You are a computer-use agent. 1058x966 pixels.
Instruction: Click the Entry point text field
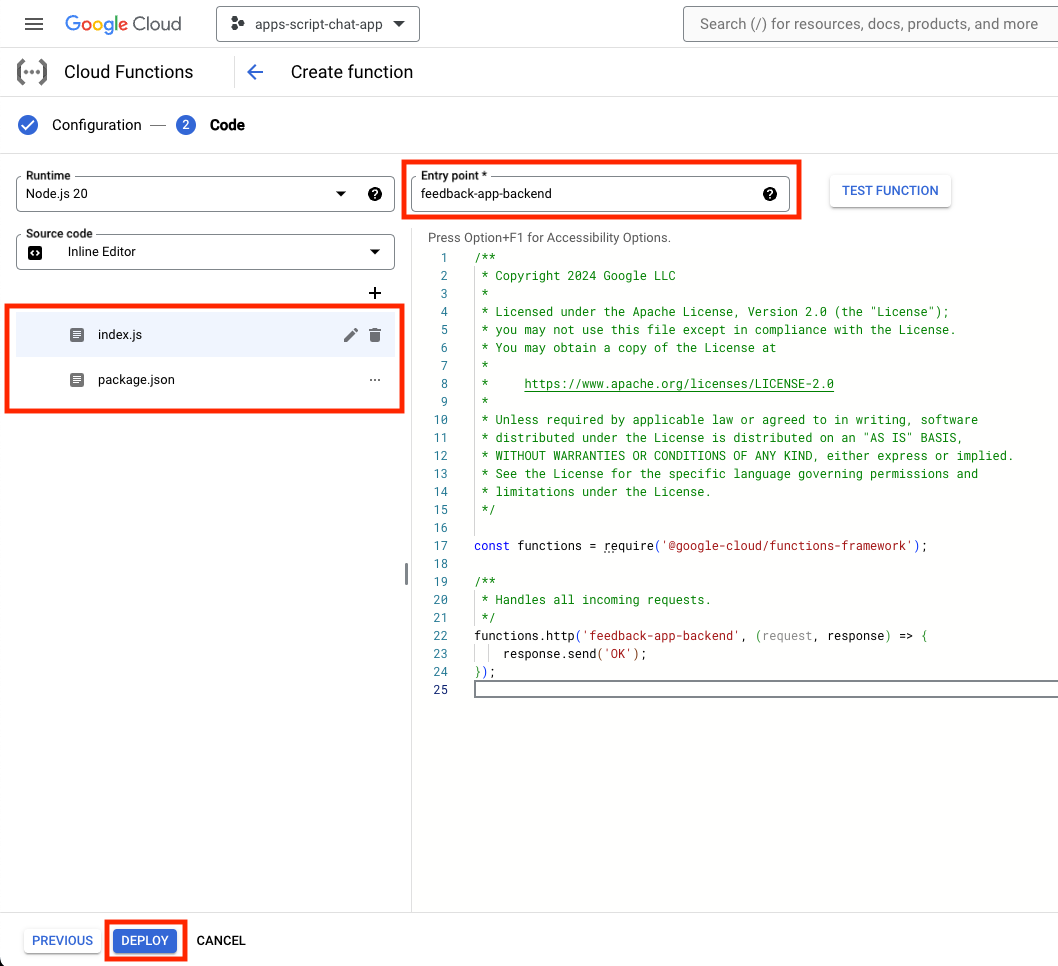(x=585, y=194)
